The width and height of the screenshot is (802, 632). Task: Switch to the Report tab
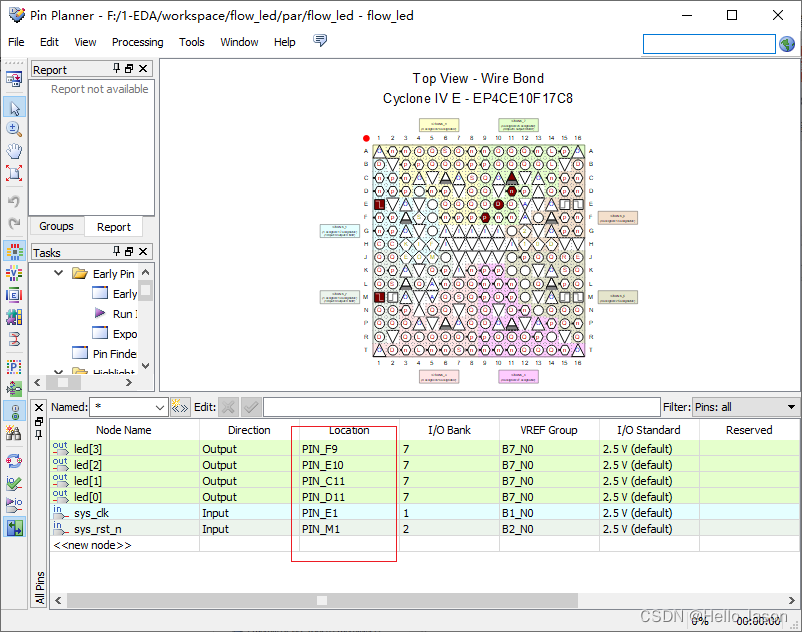click(114, 227)
